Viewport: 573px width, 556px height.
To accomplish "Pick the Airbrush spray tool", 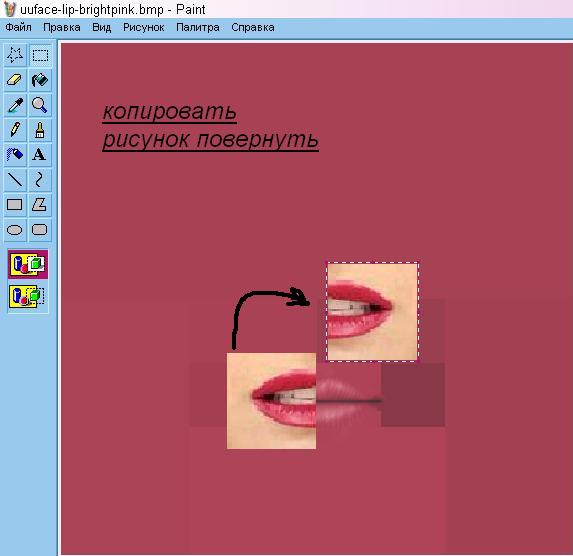I will [15, 155].
